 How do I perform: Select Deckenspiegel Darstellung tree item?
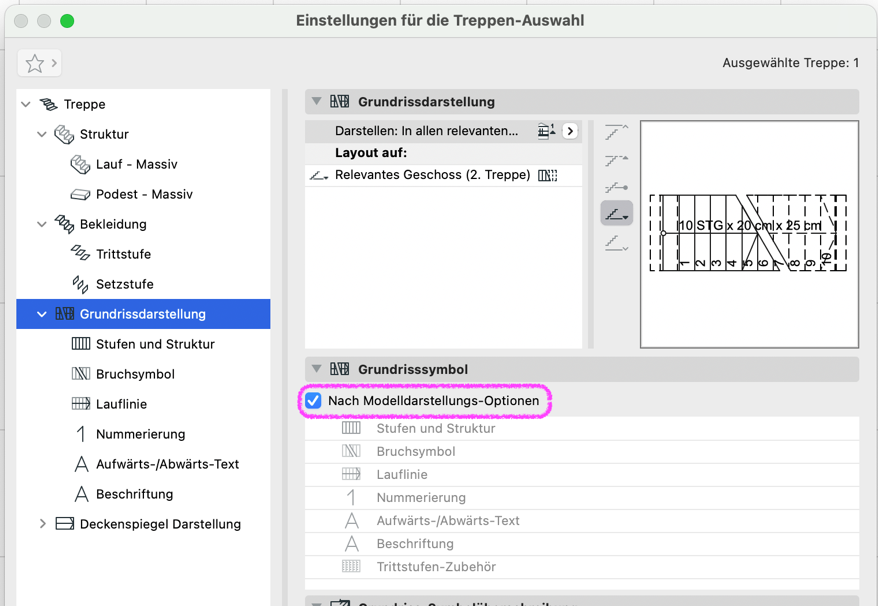click(160, 524)
